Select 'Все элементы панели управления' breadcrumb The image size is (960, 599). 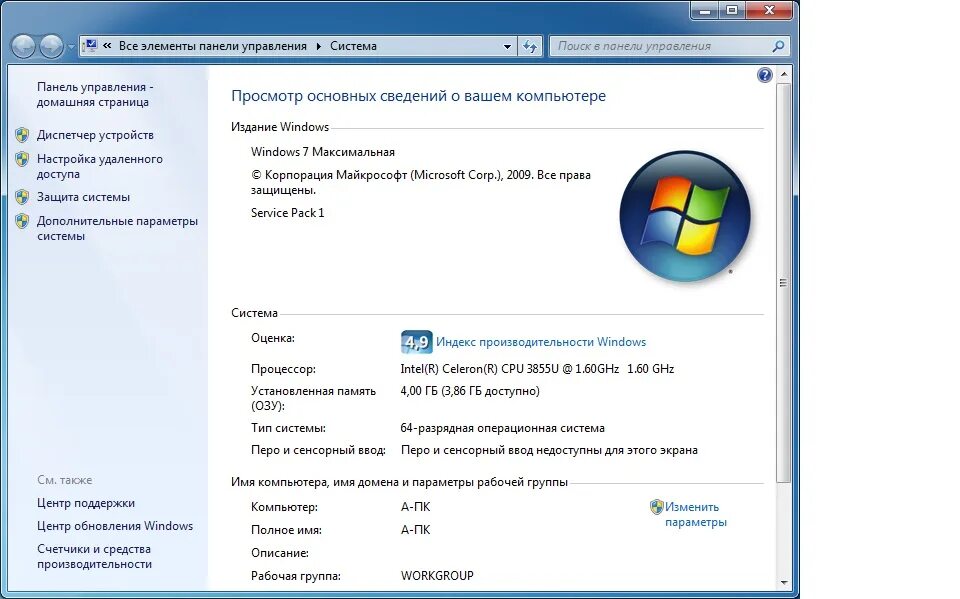(x=212, y=46)
